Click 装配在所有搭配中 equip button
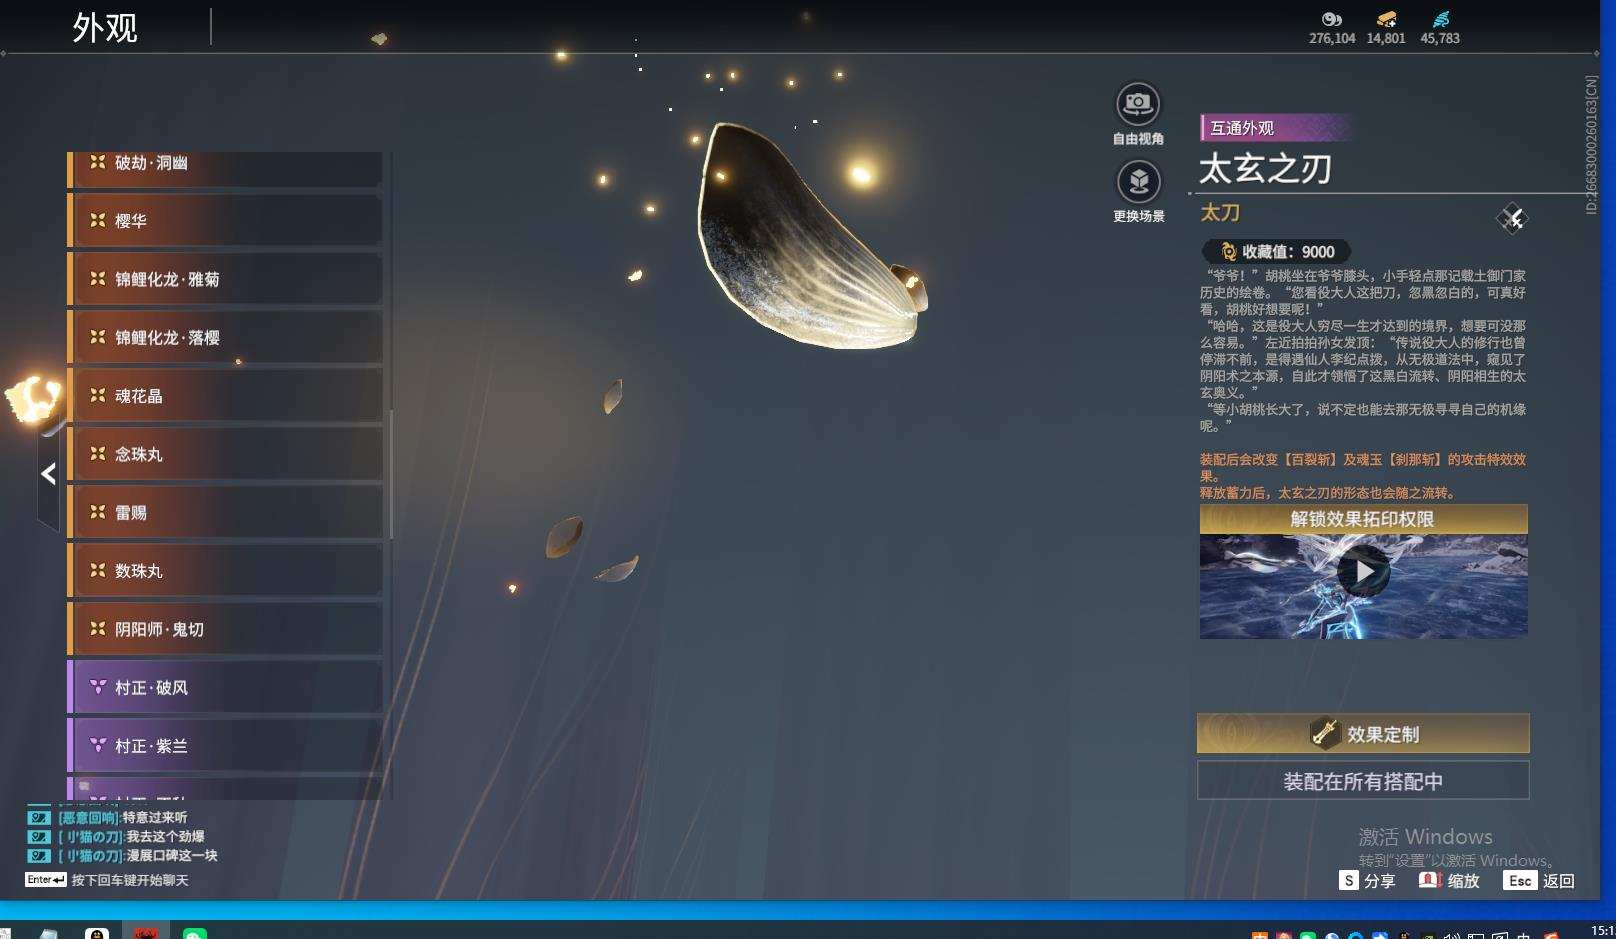Screen dimensions: 1616x939 point(1363,781)
